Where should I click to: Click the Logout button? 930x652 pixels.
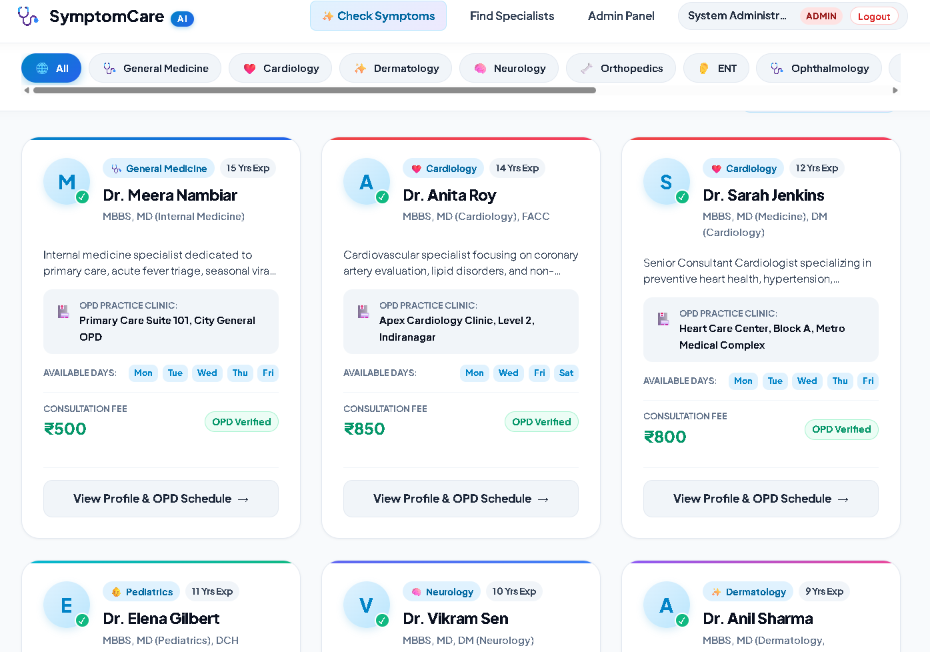[874, 17]
